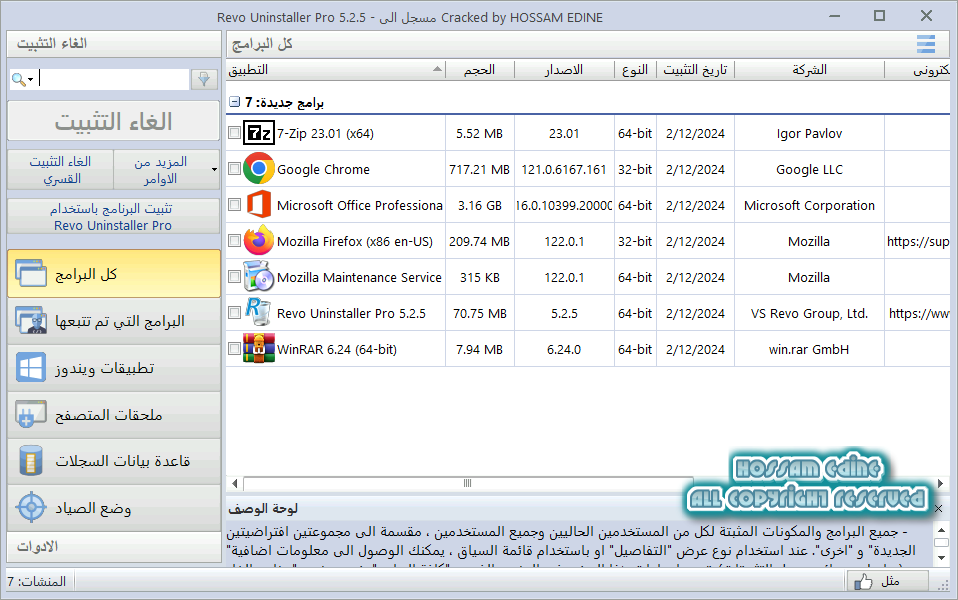Click horizontal scrollbar right arrow
The height and width of the screenshot is (600, 958).
[x=941, y=483]
